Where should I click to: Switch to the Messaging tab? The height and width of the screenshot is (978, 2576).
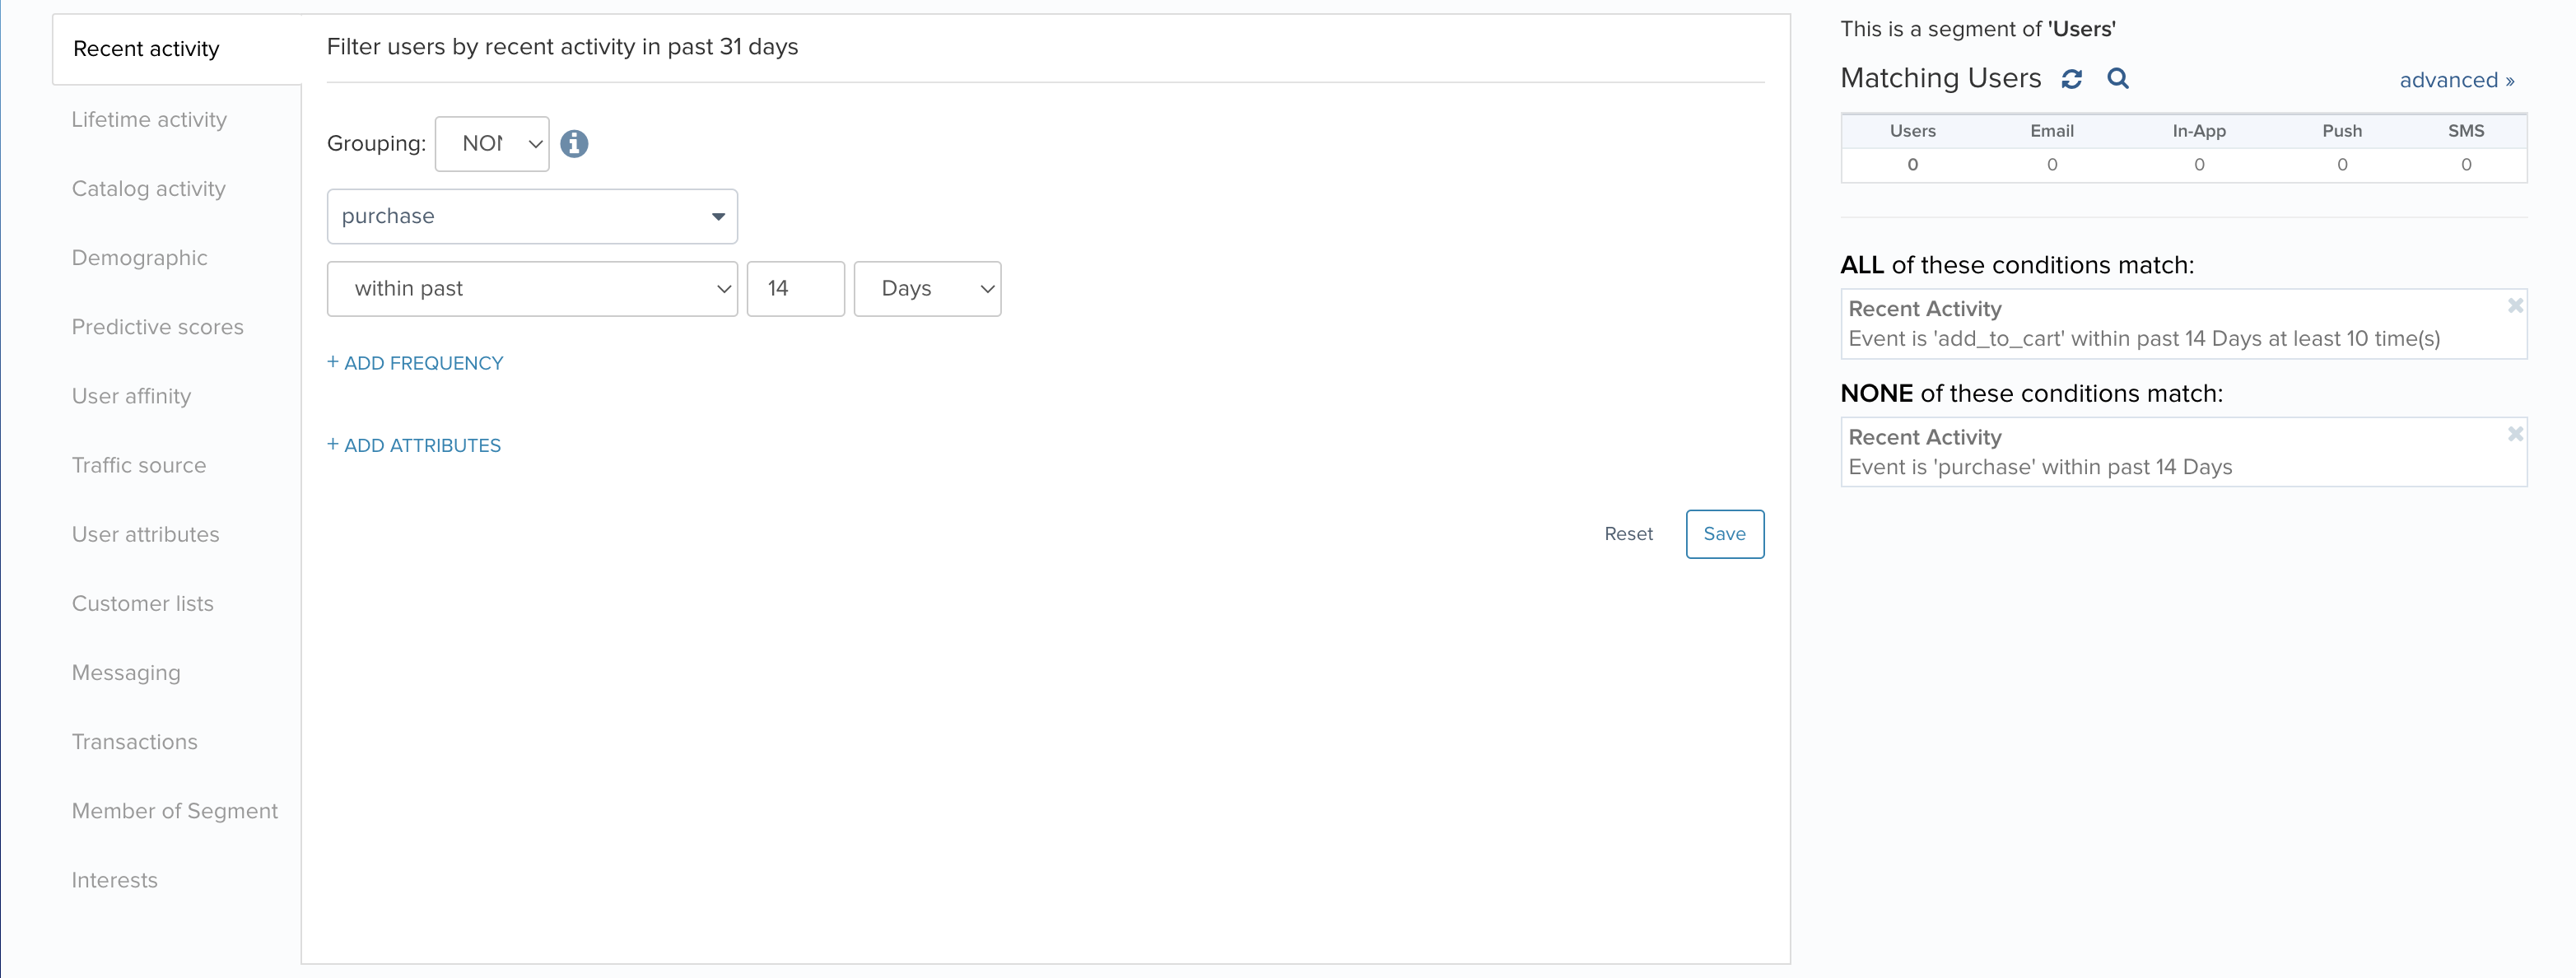(x=126, y=673)
